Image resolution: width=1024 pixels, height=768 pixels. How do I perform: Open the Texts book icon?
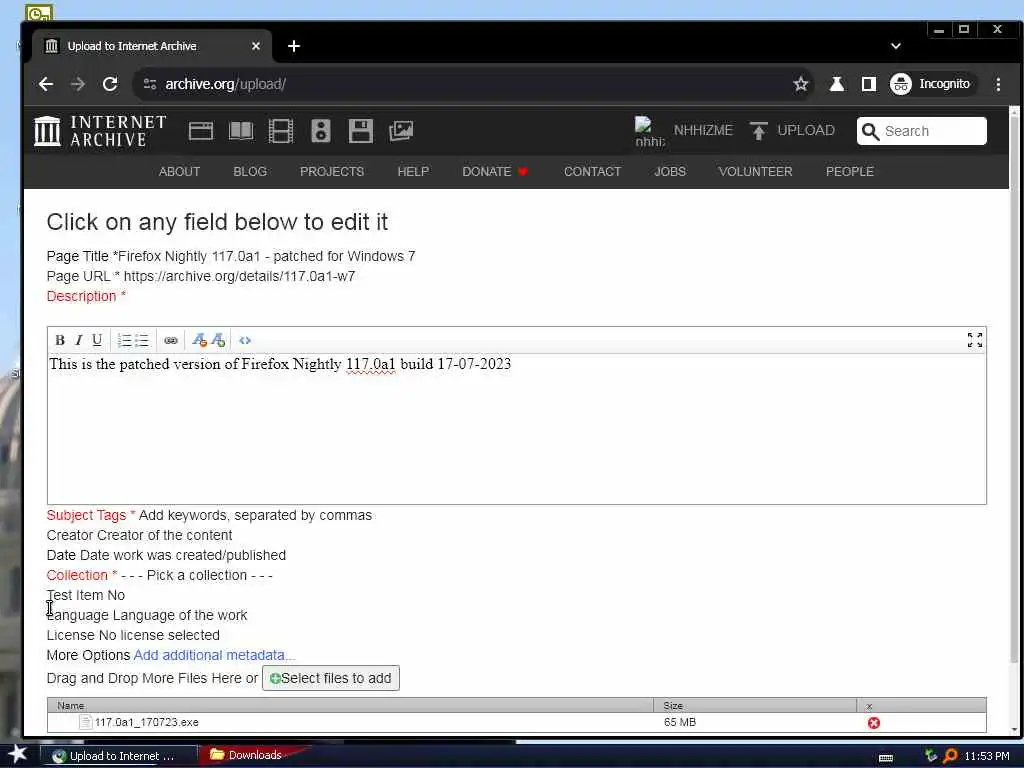241,131
